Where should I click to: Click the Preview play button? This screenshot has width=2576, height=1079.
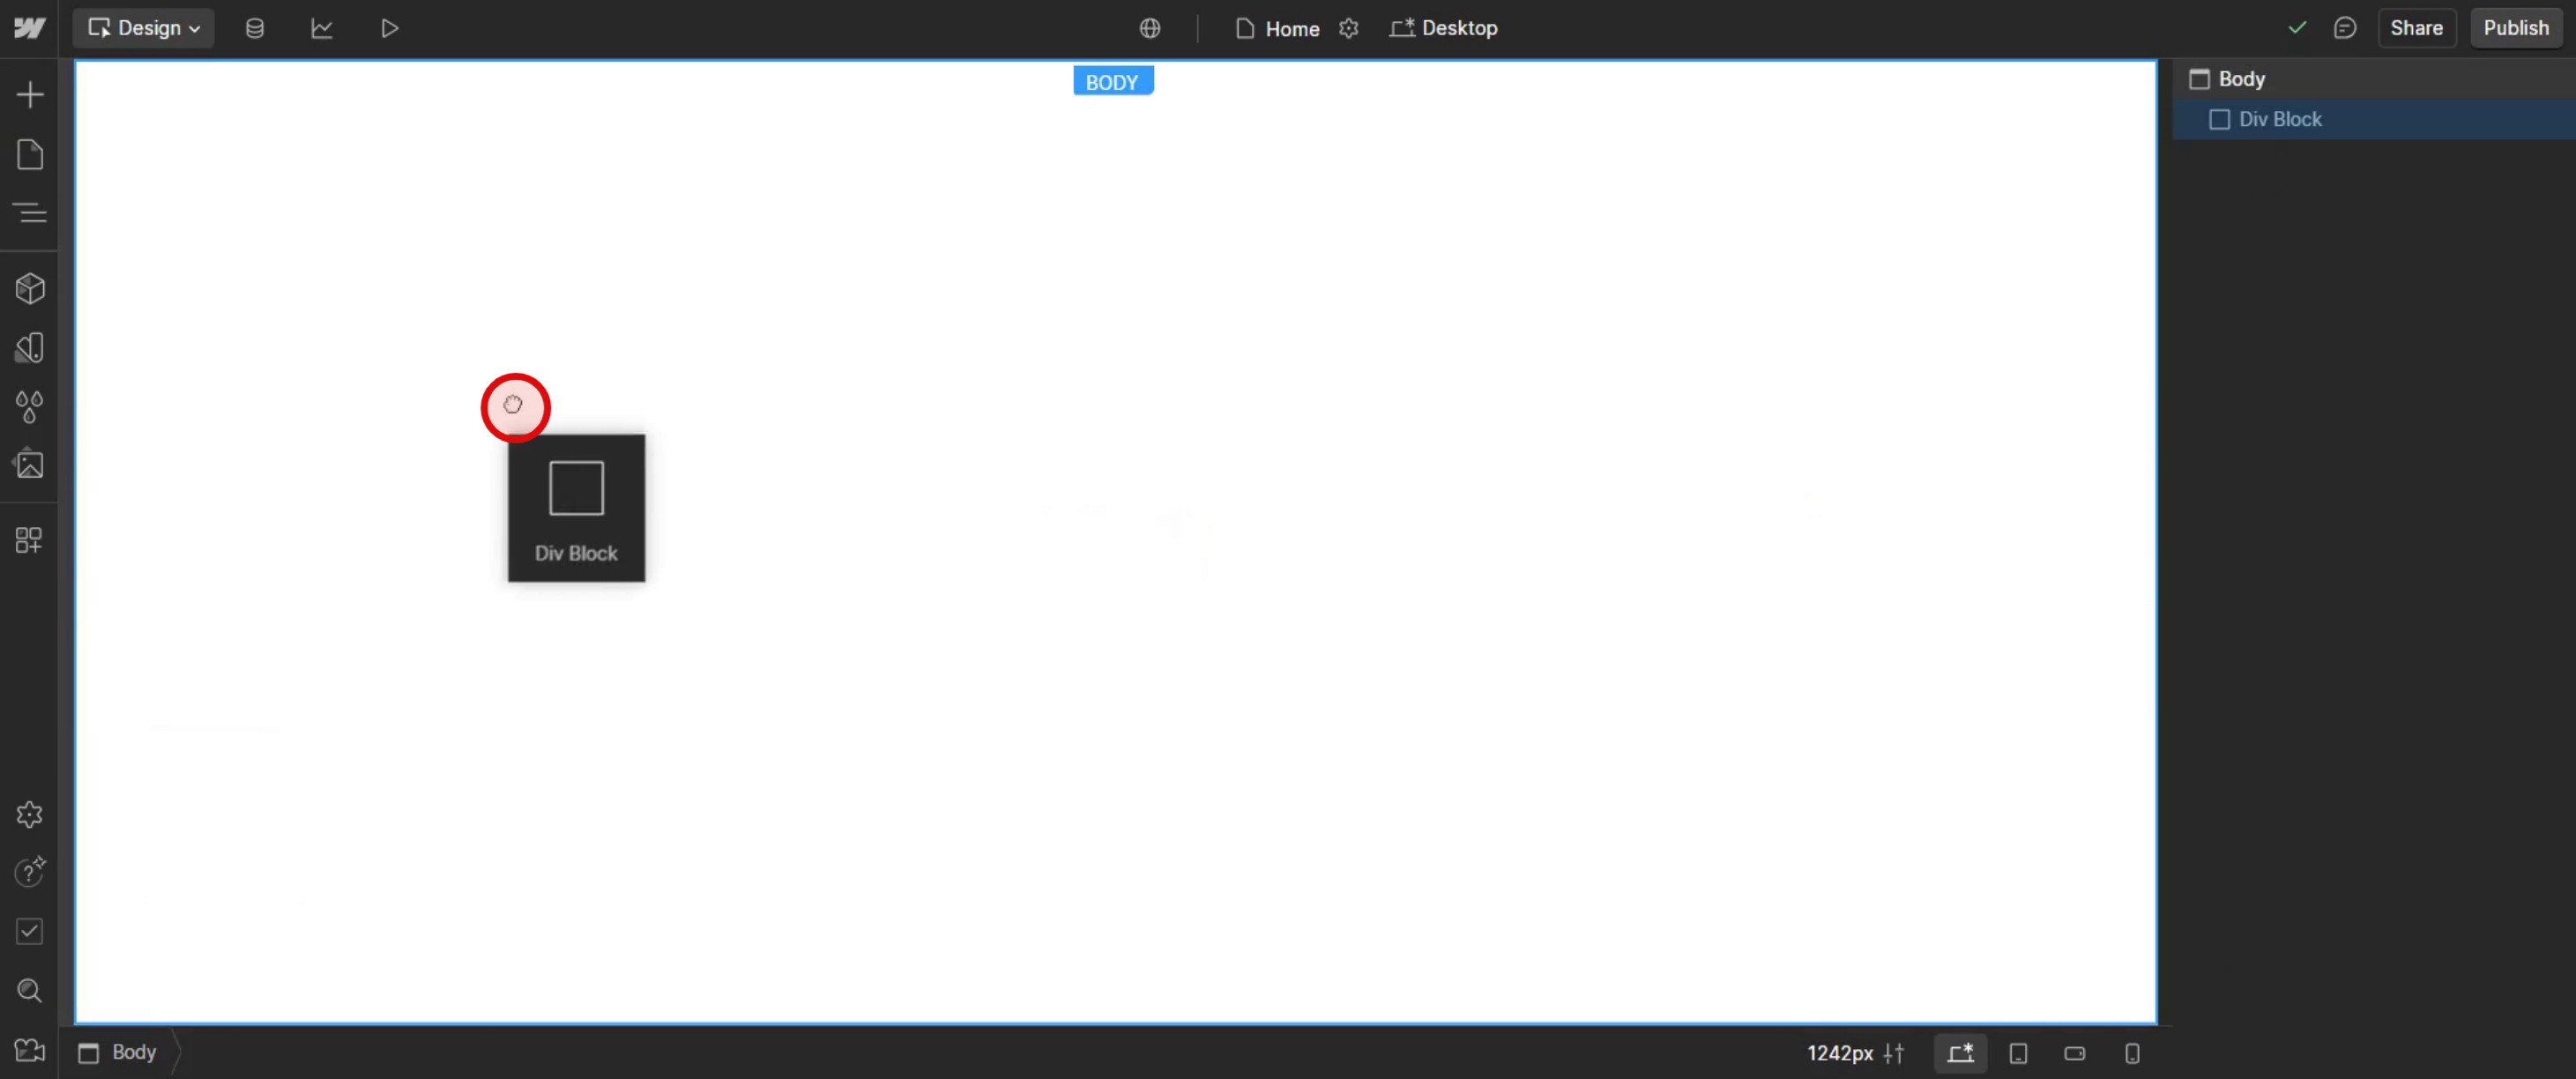pyautogui.click(x=390, y=28)
